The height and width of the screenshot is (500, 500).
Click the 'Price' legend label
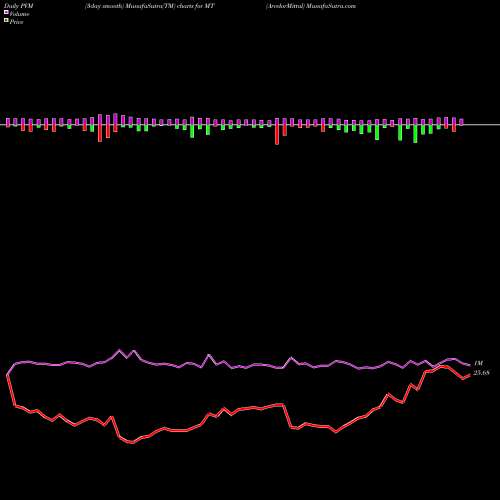tap(17, 22)
